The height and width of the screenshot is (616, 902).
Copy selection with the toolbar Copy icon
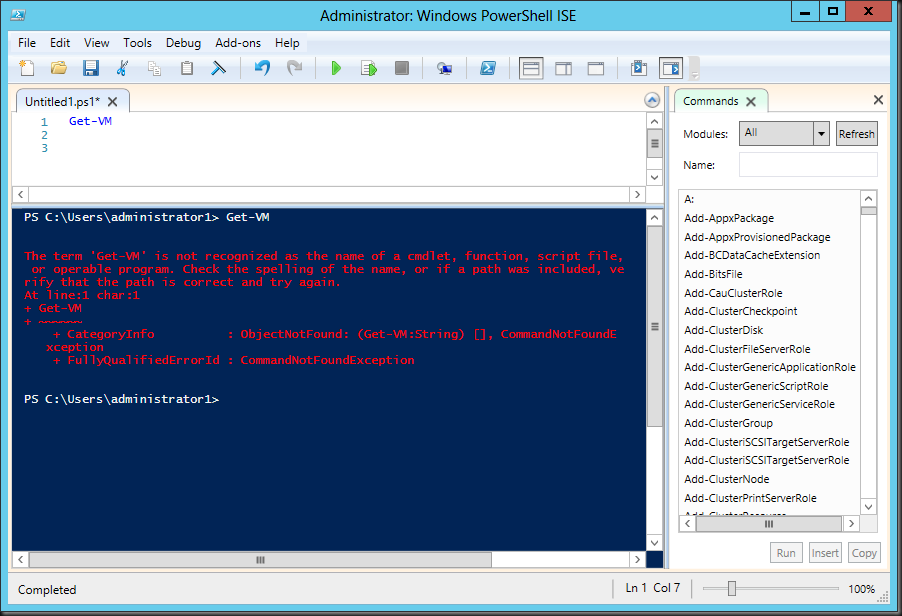coord(154,68)
